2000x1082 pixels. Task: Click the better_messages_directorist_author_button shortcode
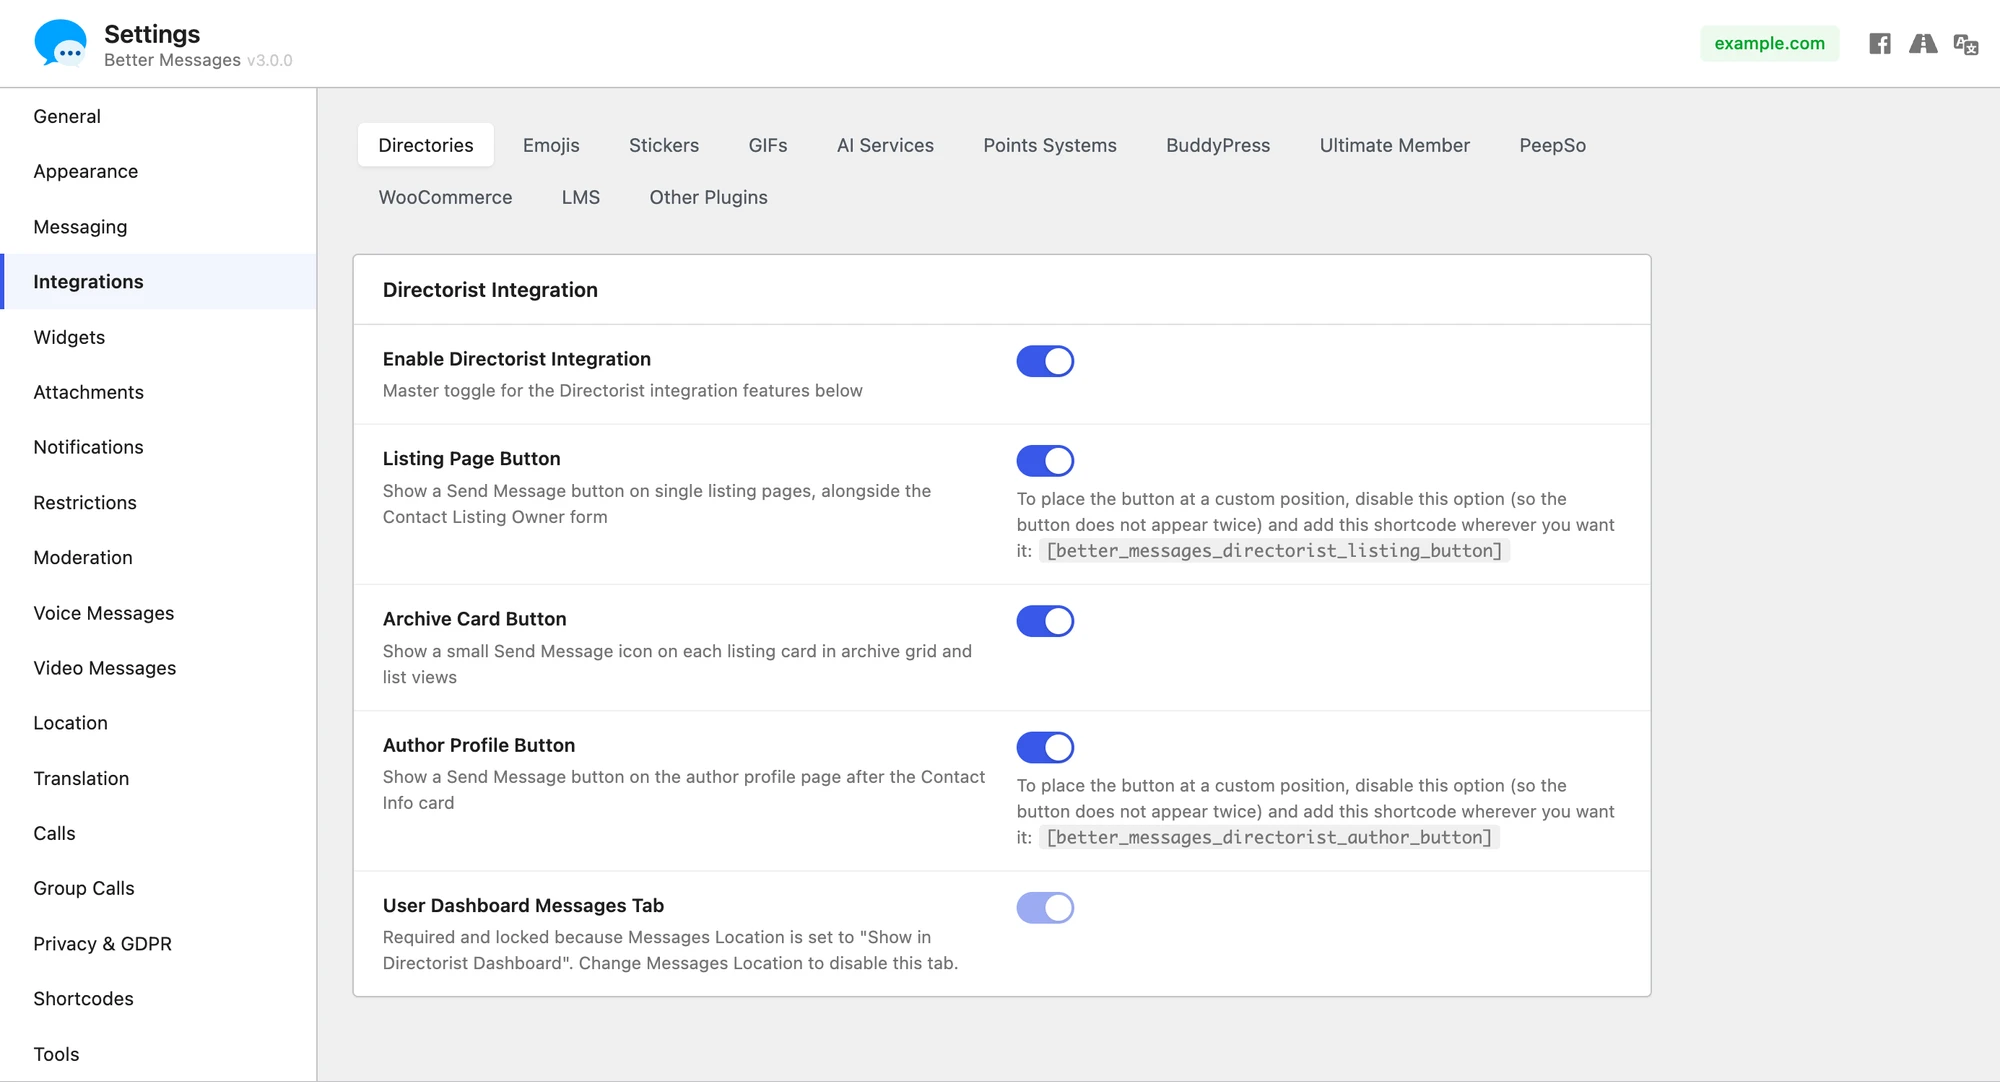pos(1269,838)
